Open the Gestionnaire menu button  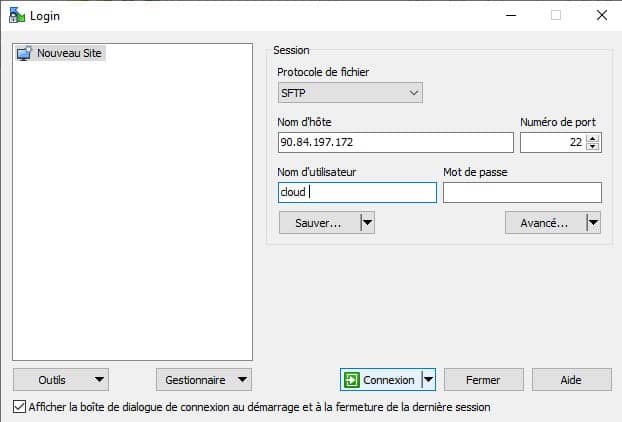point(204,380)
